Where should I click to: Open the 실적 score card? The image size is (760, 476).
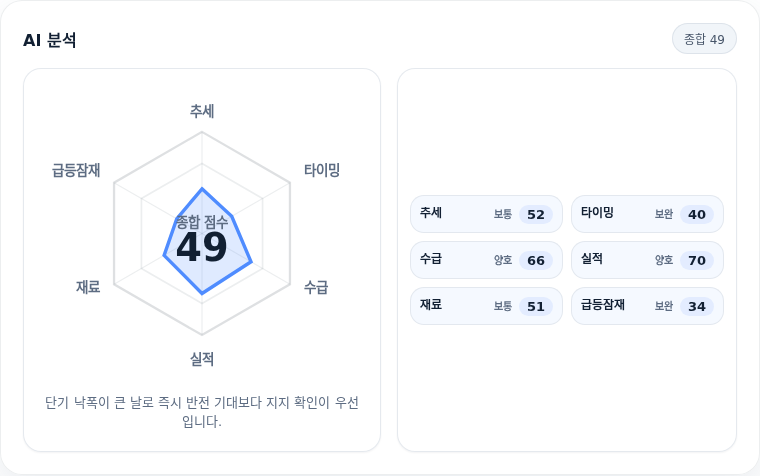coord(647,260)
